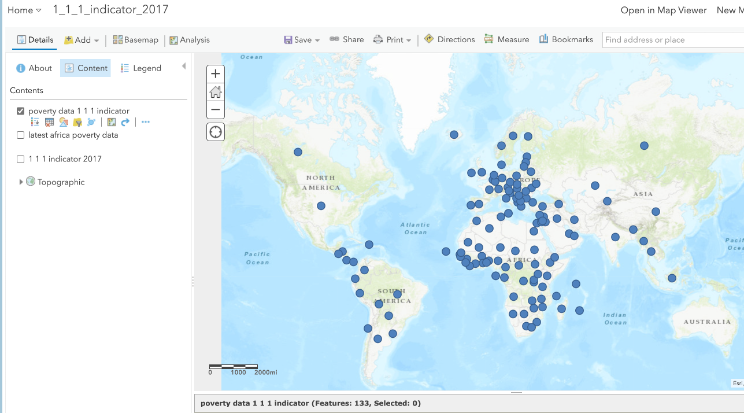Open the Analysis tools
The image size is (744, 414).
(x=189, y=40)
